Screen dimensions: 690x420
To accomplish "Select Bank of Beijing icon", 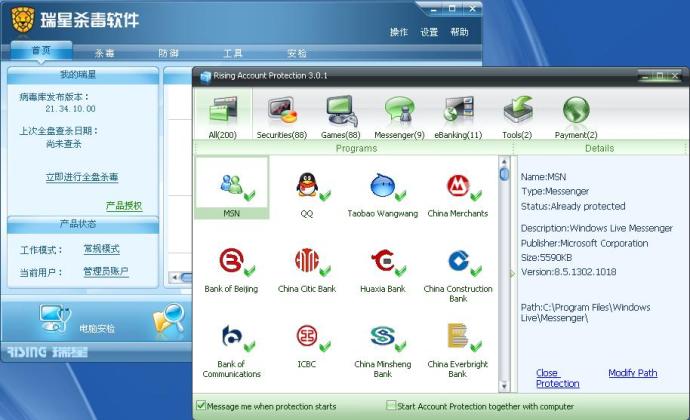I will point(231,261).
